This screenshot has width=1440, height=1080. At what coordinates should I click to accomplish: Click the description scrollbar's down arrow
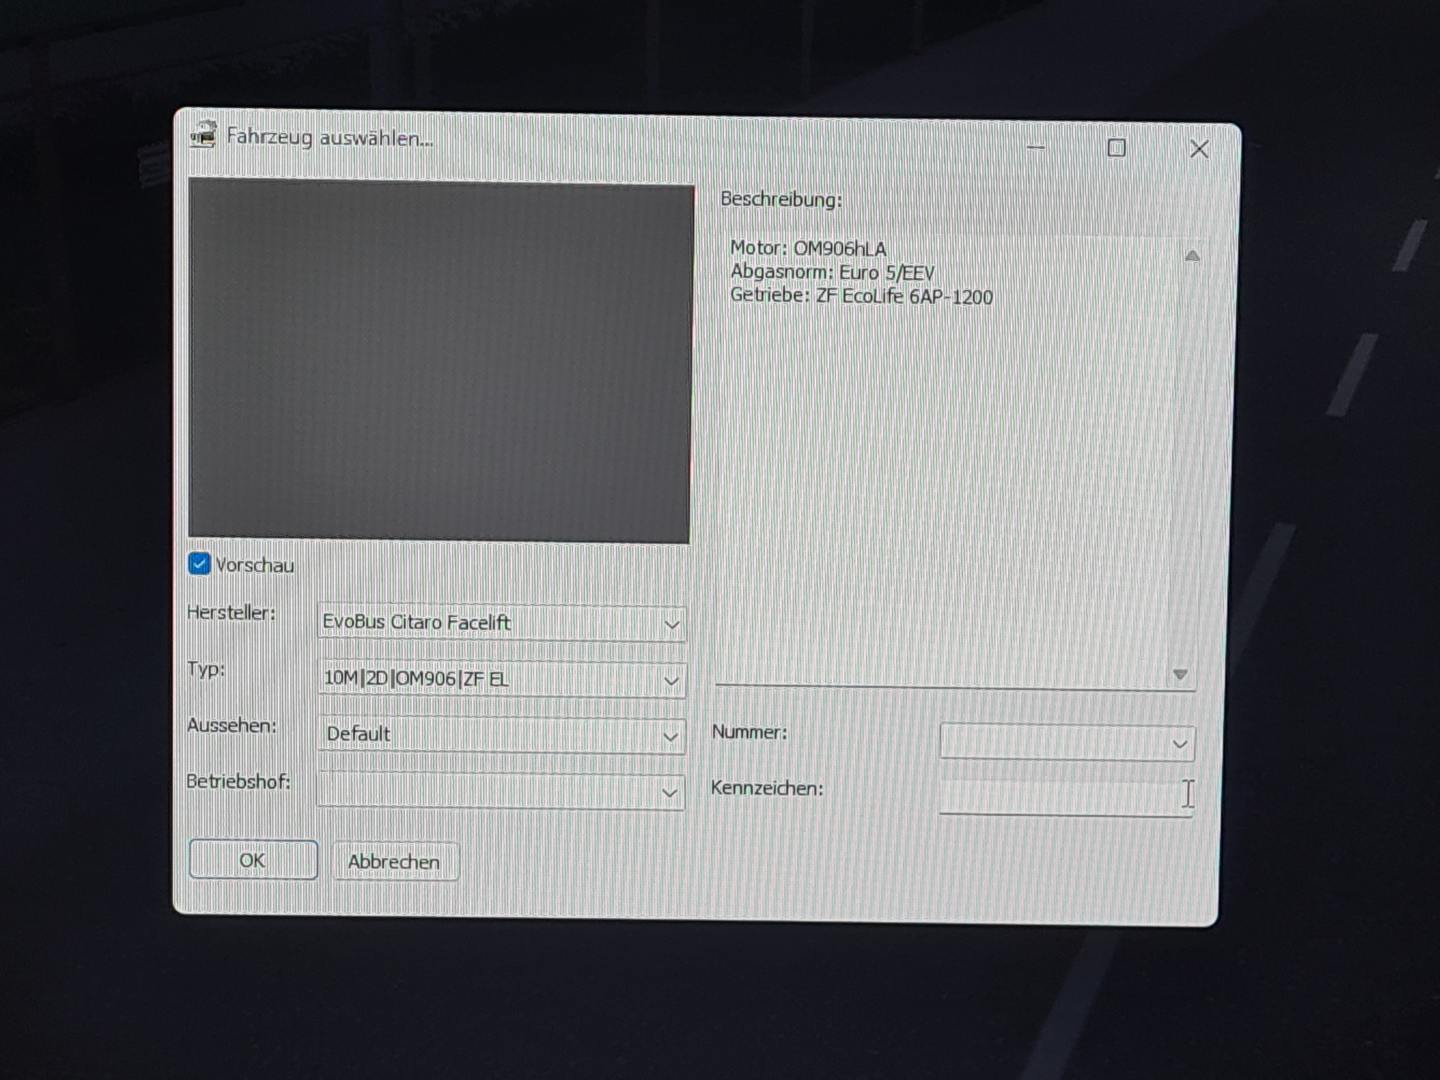(x=1180, y=675)
